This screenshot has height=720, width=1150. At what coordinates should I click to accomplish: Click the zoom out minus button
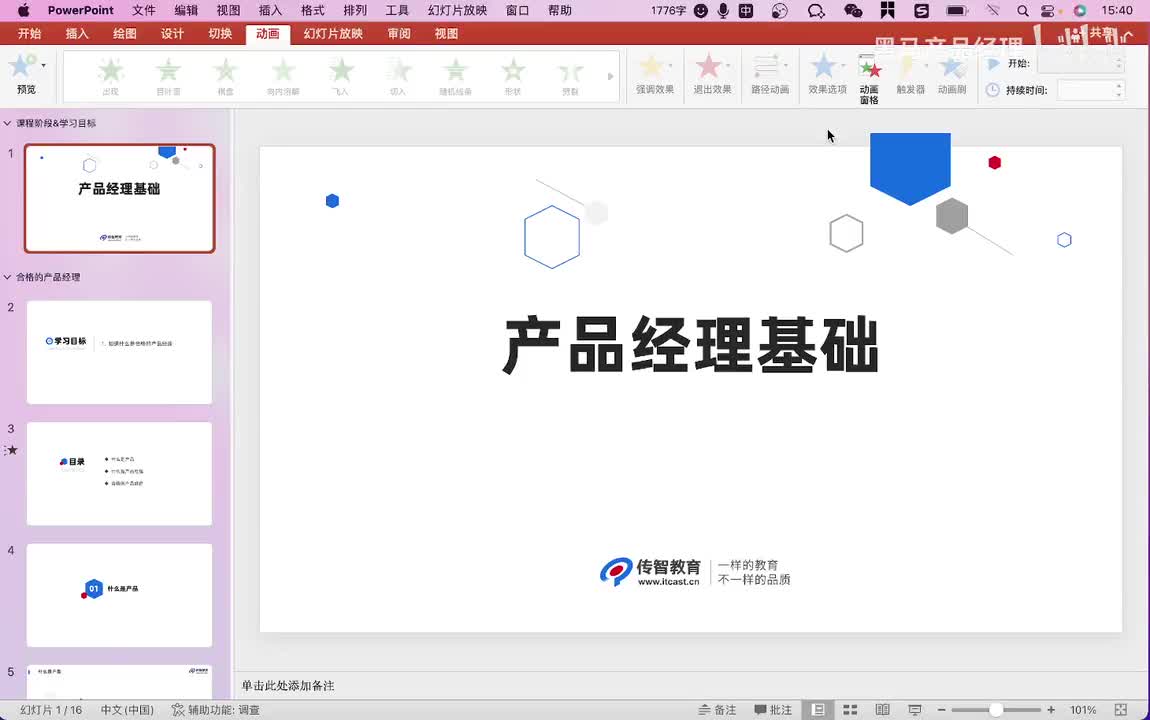pyautogui.click(x=942, y=710)
